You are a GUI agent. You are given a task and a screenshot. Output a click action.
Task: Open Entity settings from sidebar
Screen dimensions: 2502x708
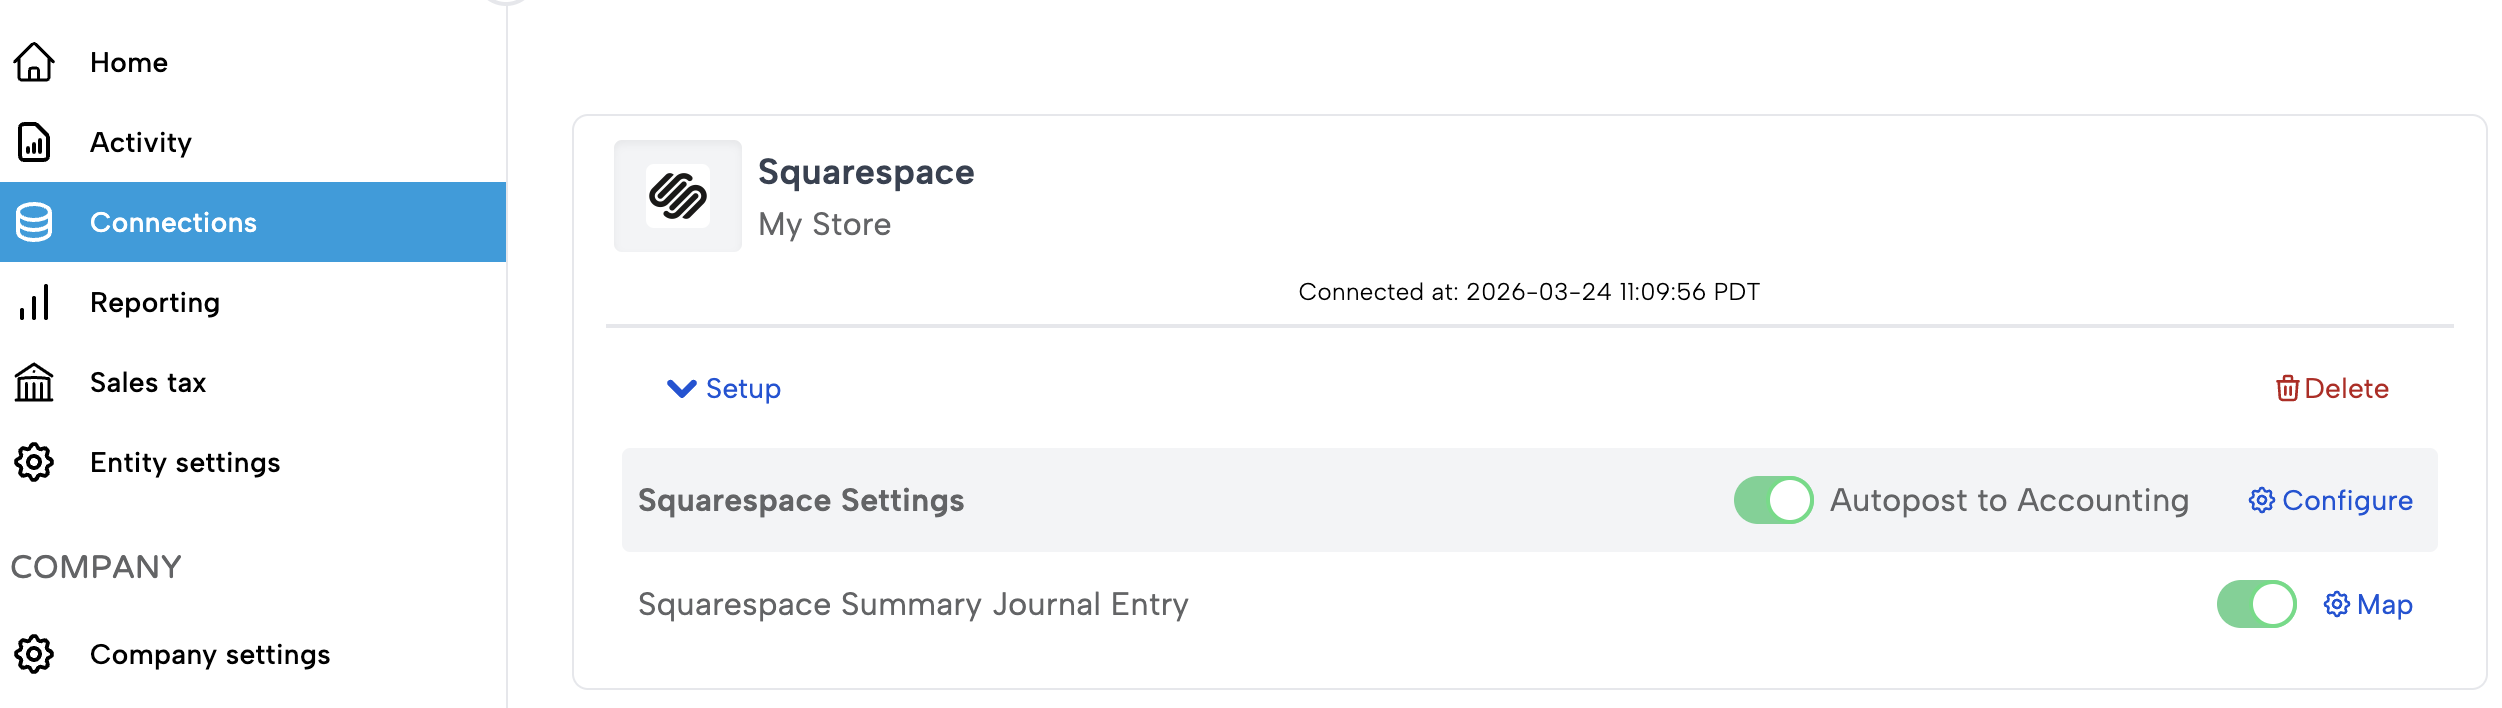(184, 462)
